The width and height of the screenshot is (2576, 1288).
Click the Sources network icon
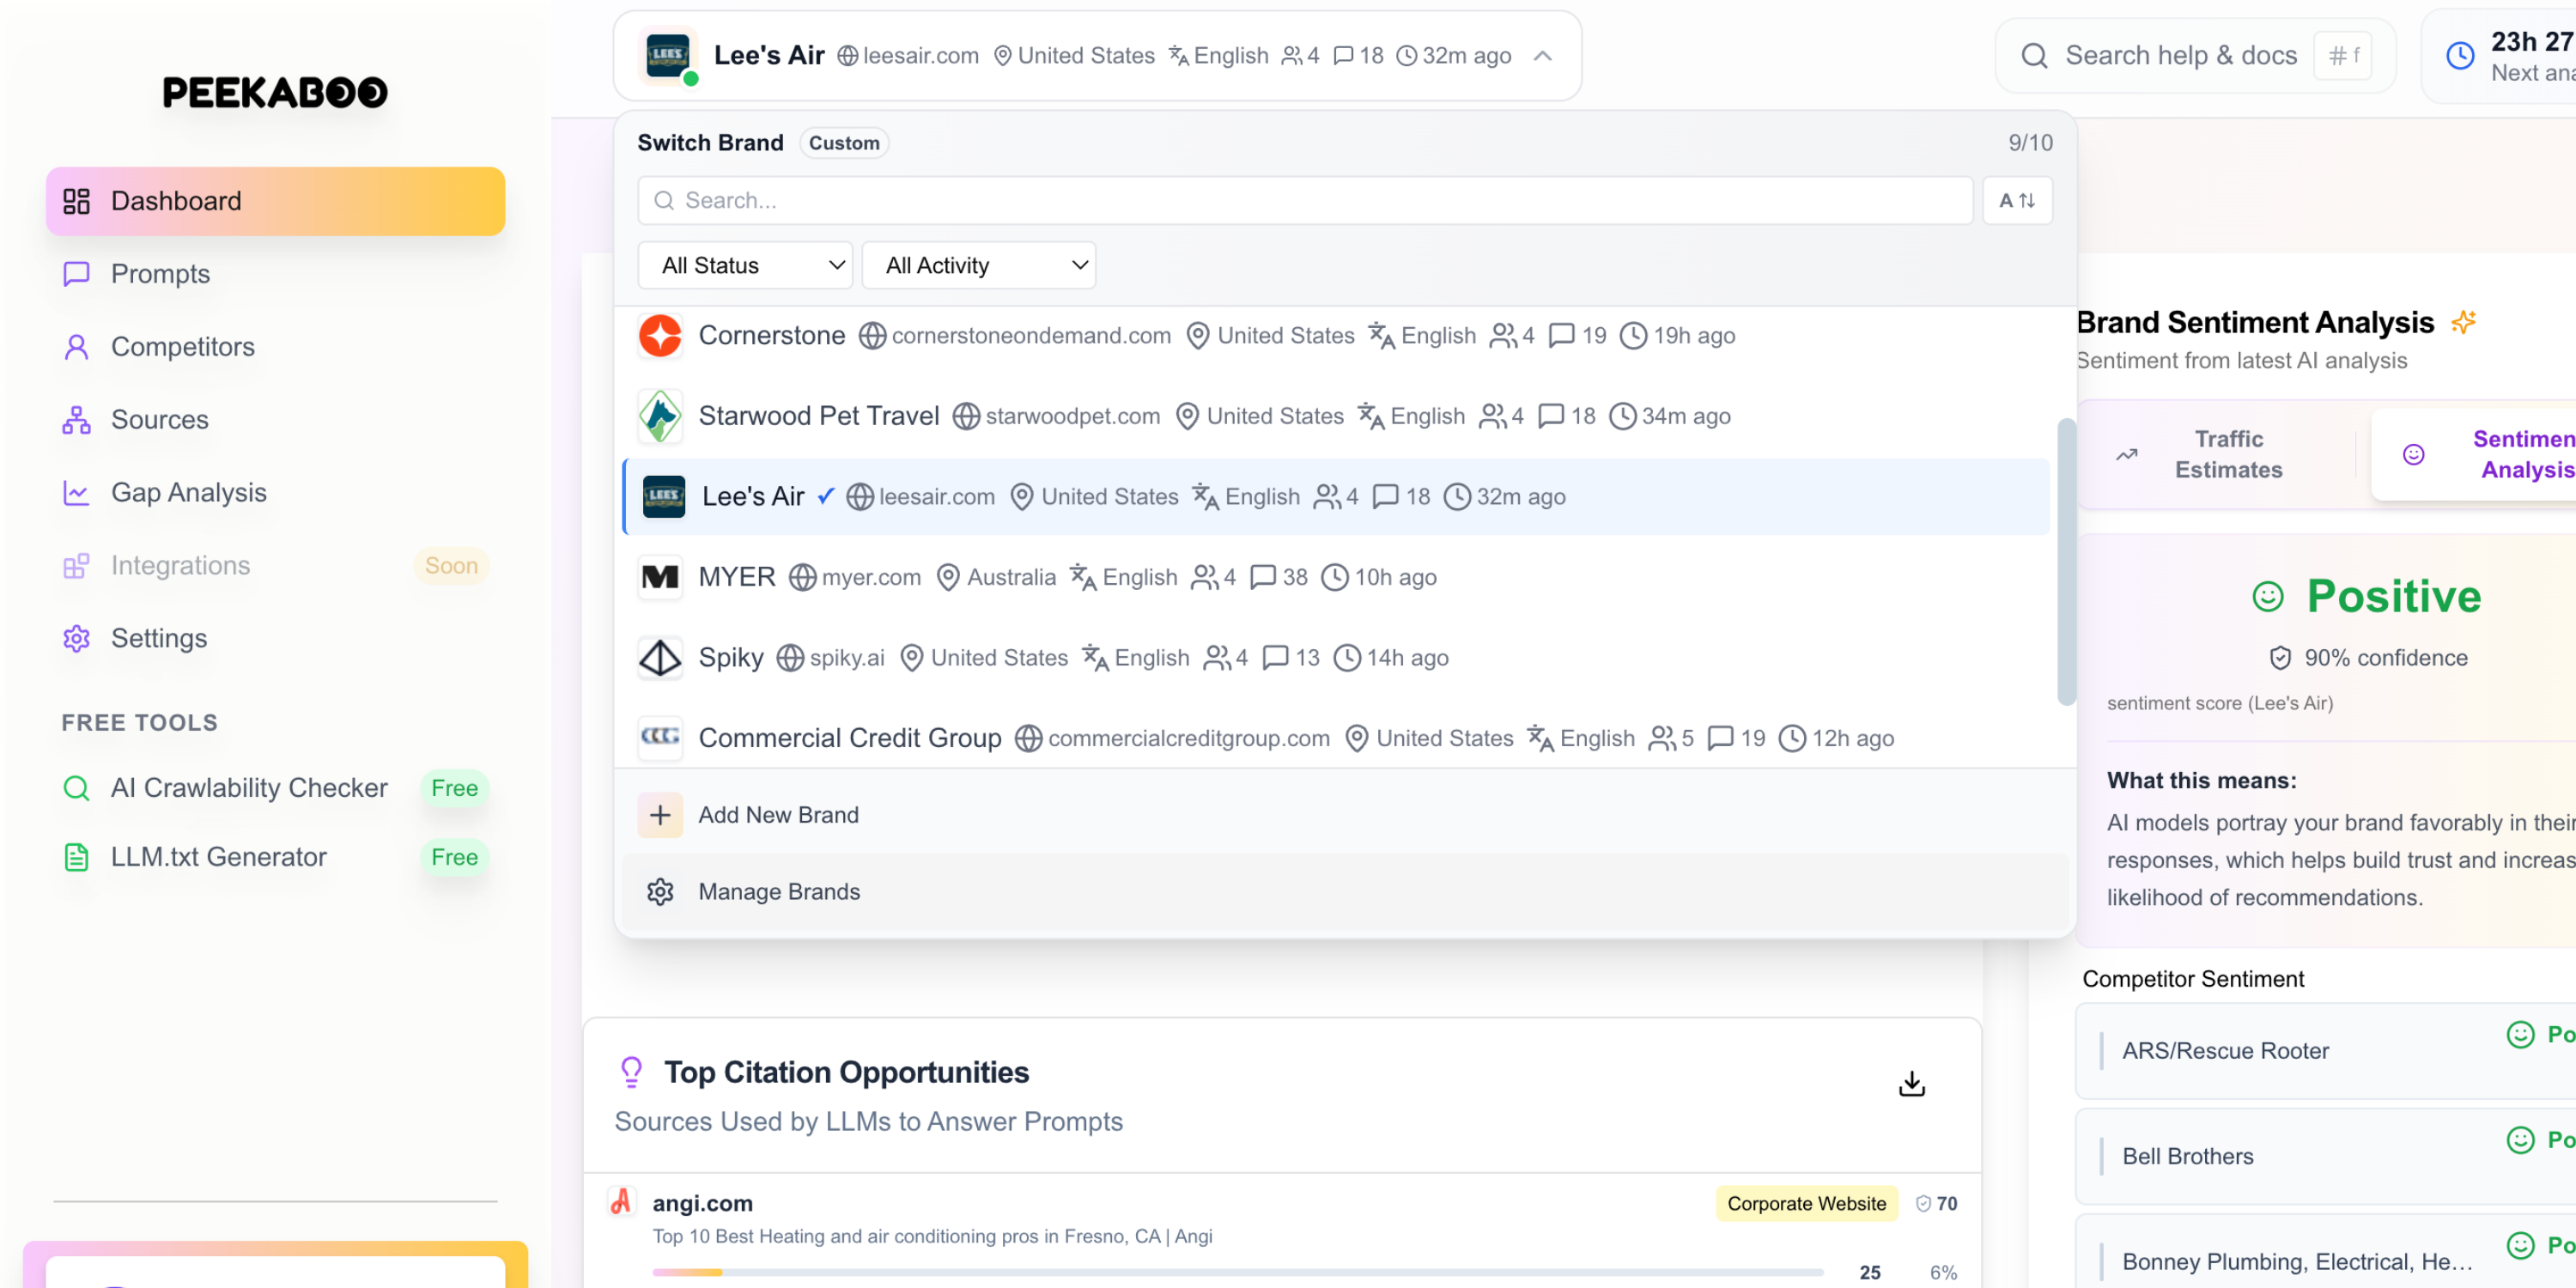click(76, 420)
